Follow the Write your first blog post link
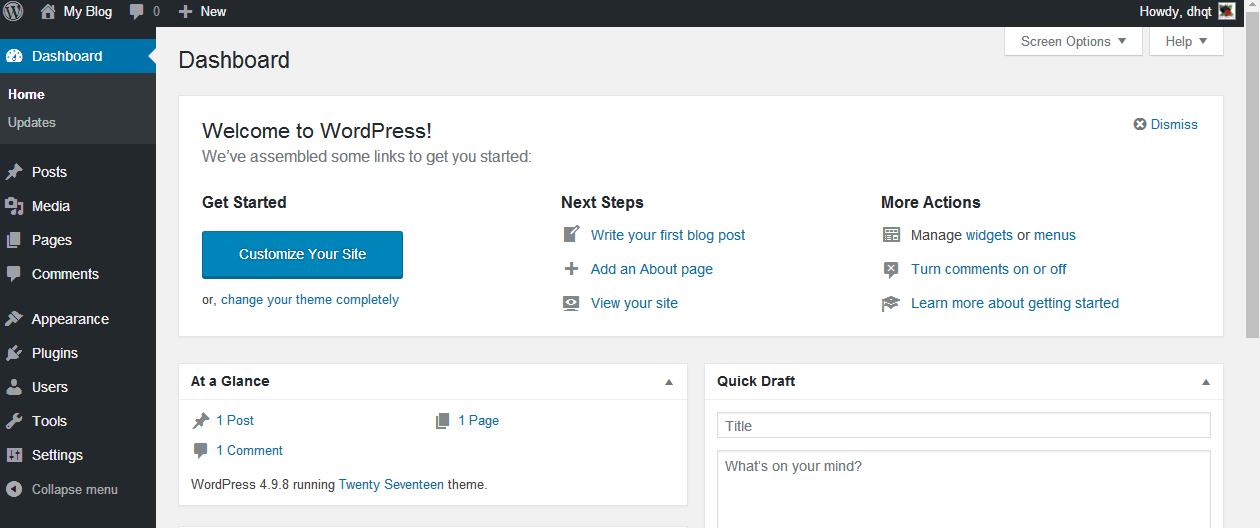This screenshot has width=1260, height=528. point(667,235)
